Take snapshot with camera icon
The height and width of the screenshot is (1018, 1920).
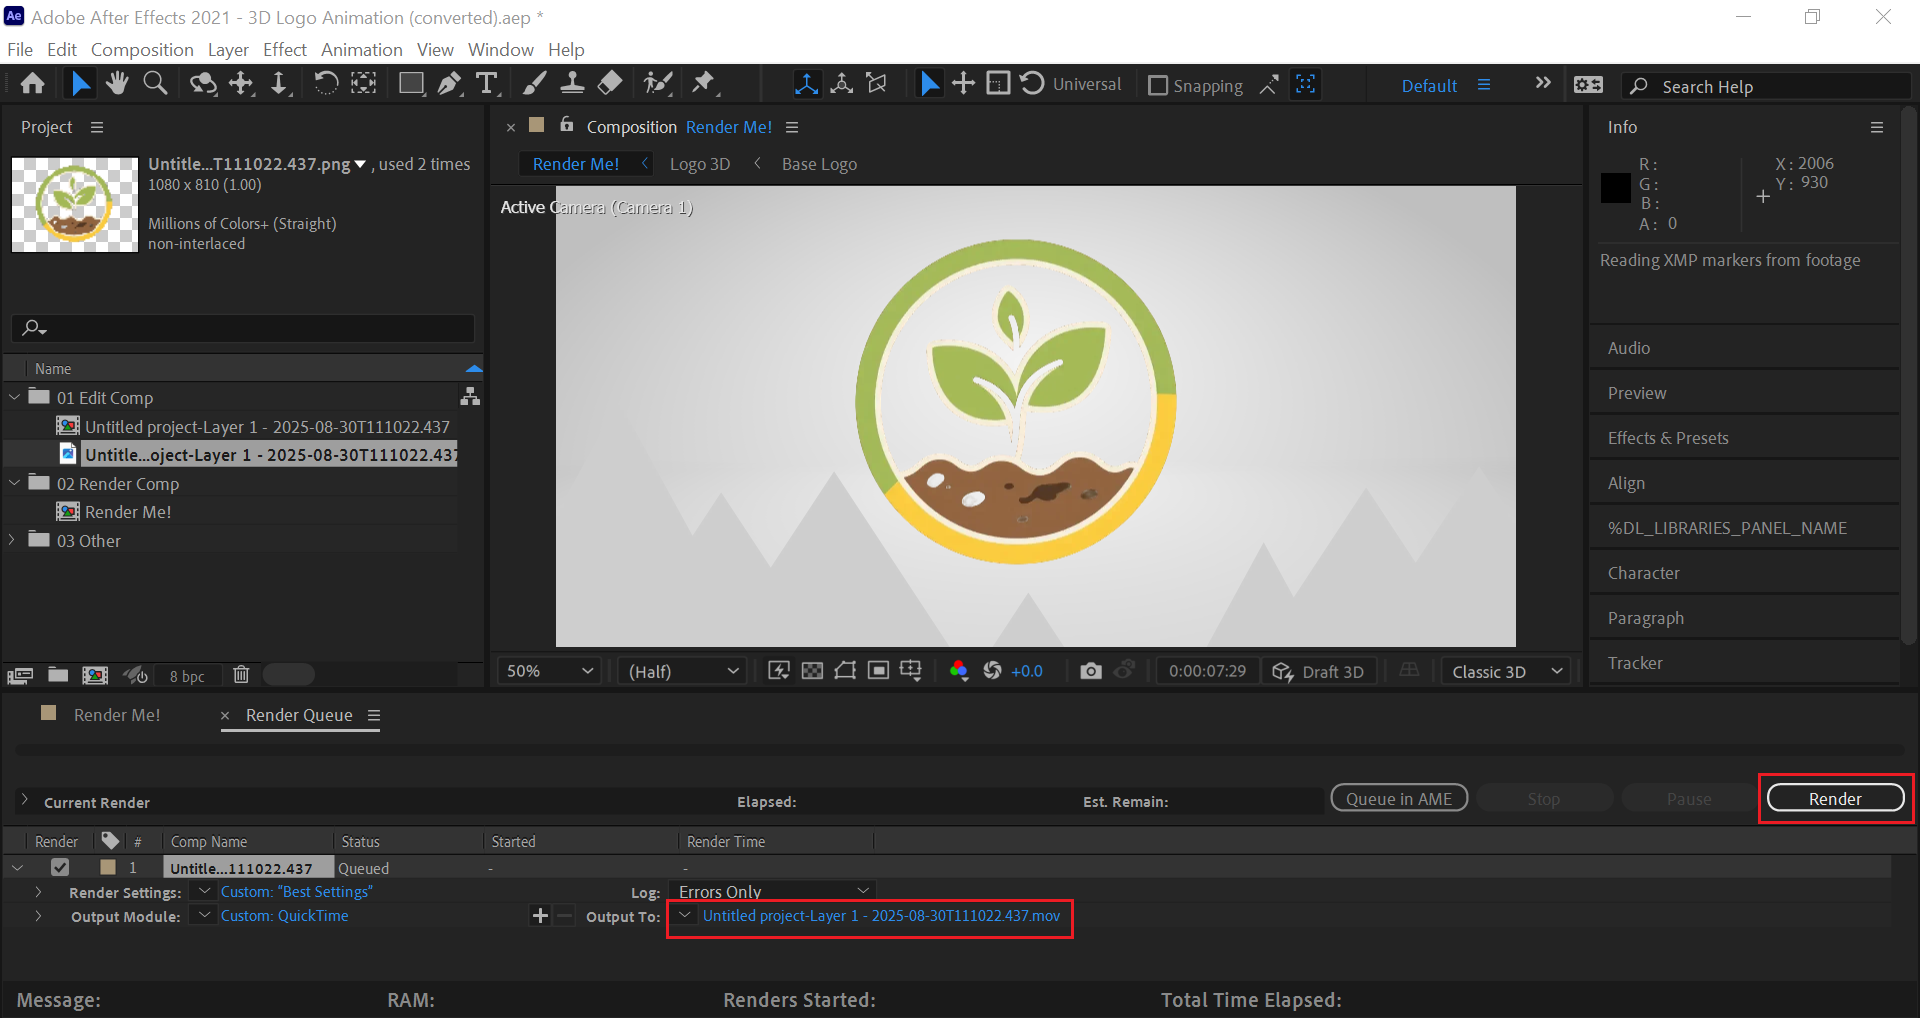click(x=1091, y=671)
